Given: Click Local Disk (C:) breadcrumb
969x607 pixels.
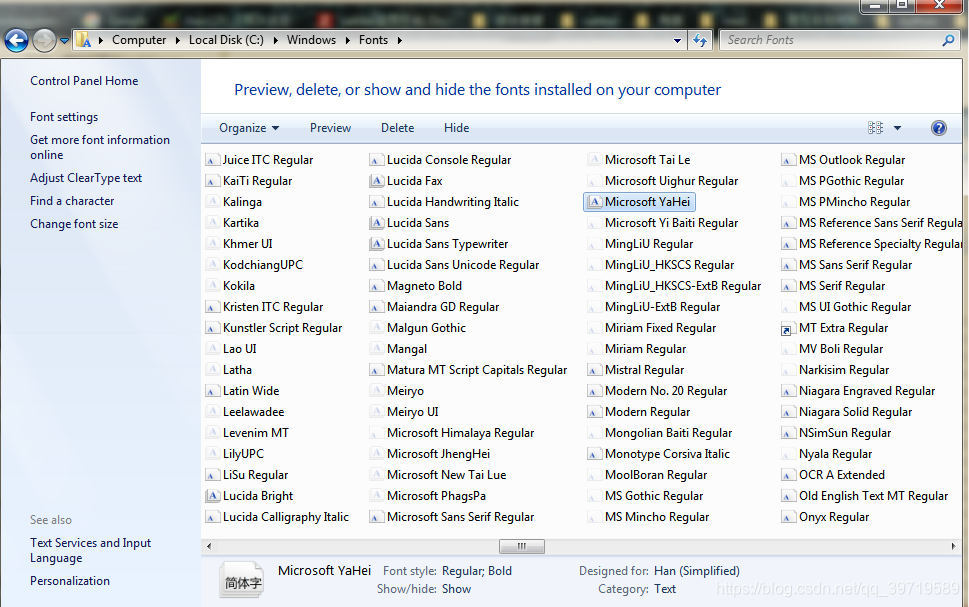Looking at the screenshot, I should click(x=226, y=40).
